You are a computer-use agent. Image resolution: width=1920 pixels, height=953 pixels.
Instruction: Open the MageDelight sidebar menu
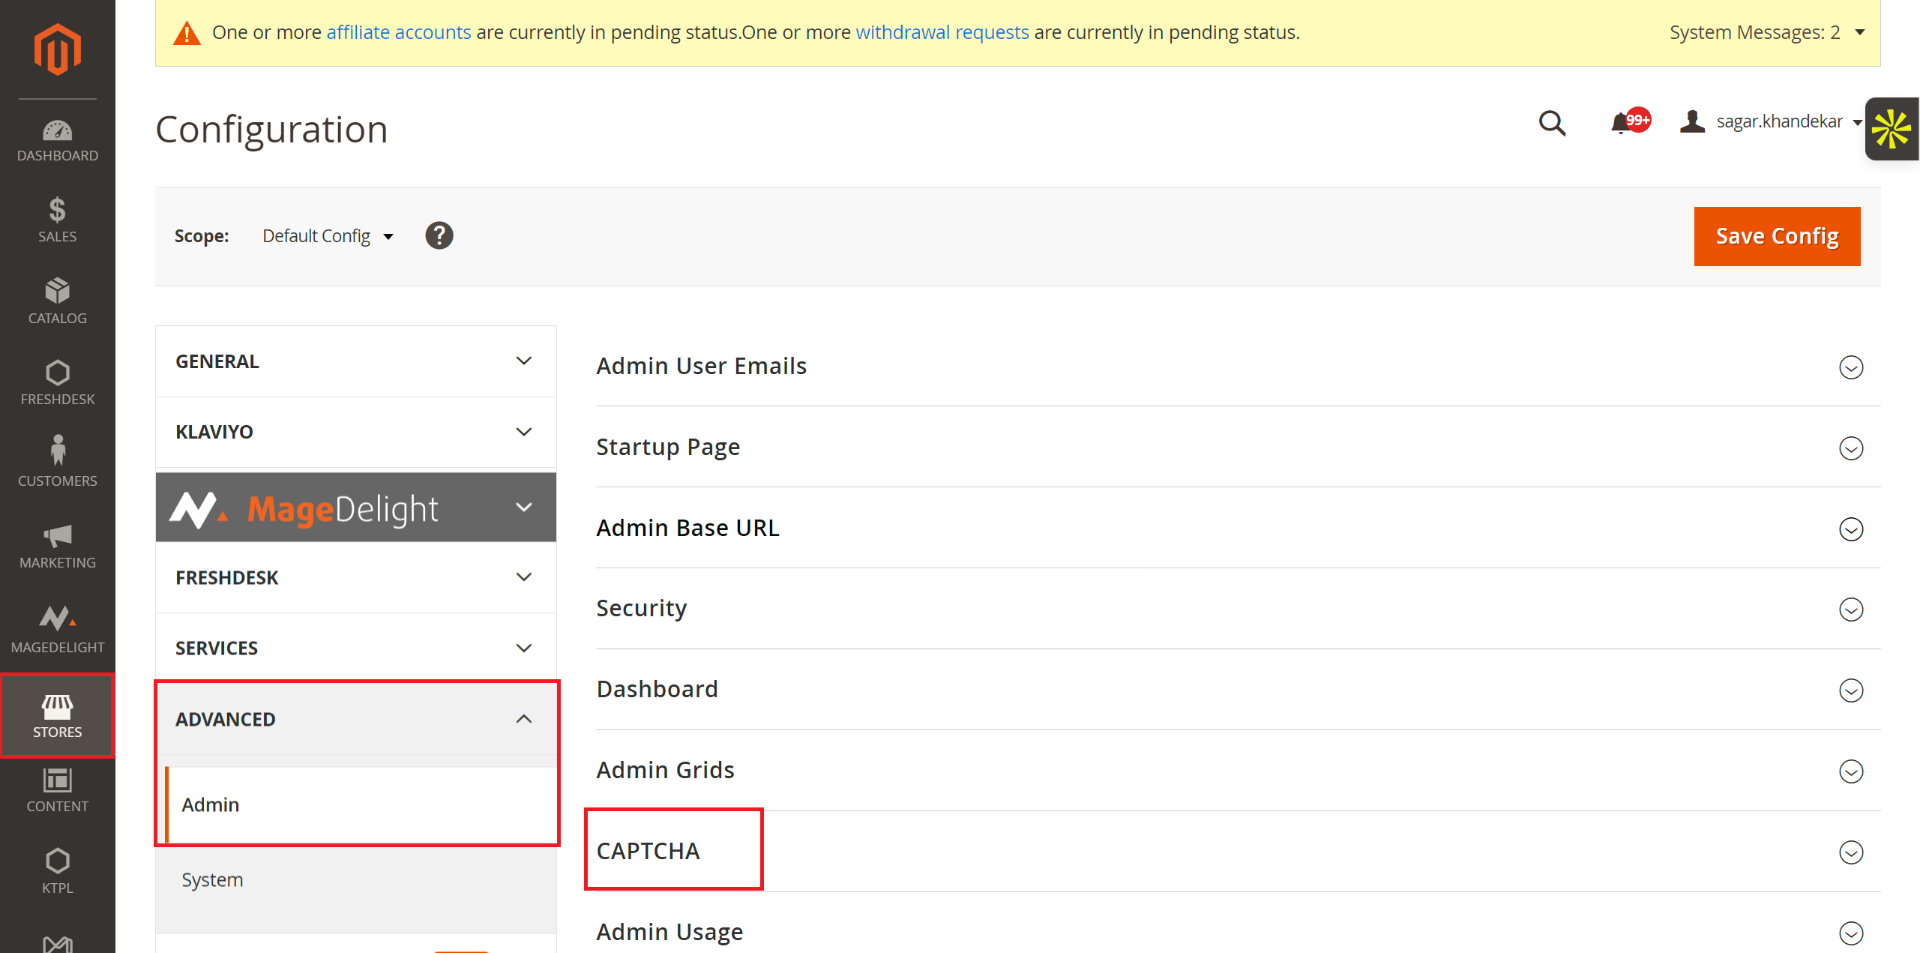tap(57, 630)
